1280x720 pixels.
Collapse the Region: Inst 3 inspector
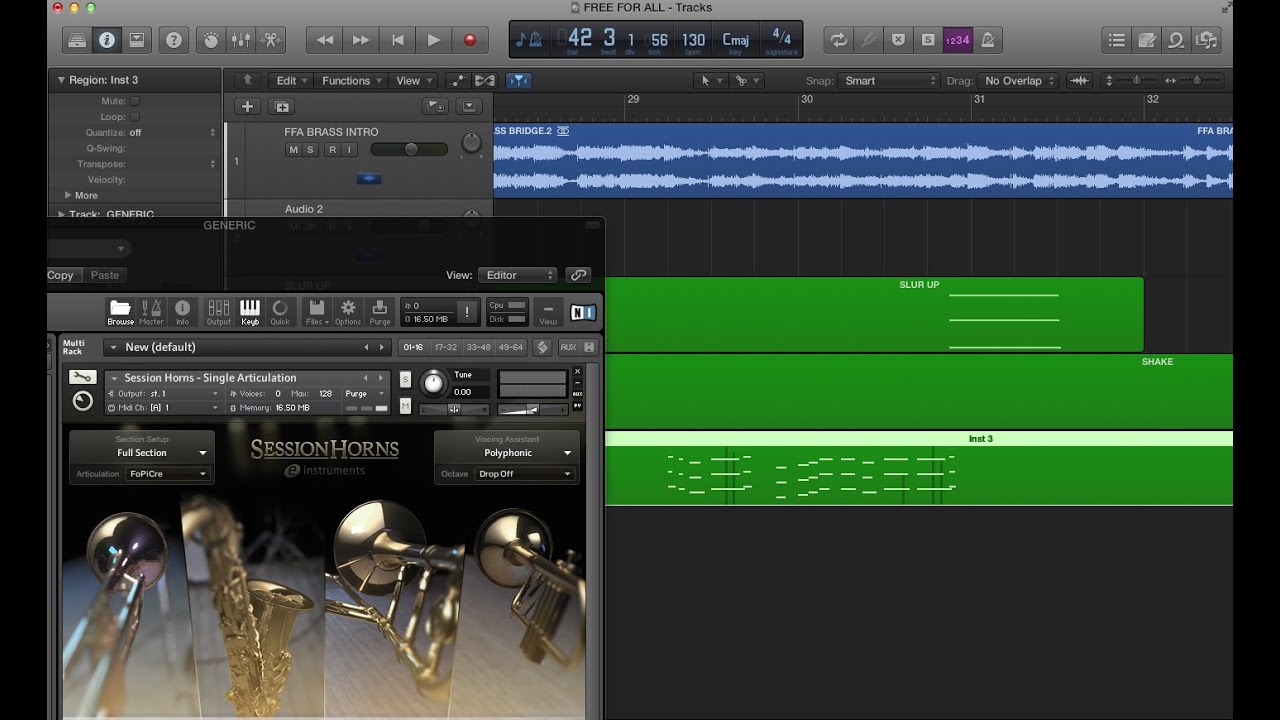click(61, 80)
